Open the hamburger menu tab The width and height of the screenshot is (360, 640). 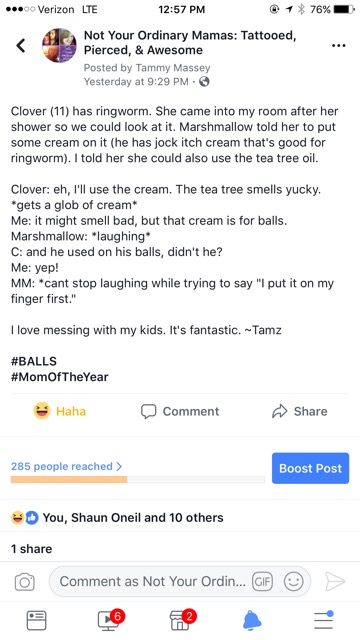coord(324,620)
